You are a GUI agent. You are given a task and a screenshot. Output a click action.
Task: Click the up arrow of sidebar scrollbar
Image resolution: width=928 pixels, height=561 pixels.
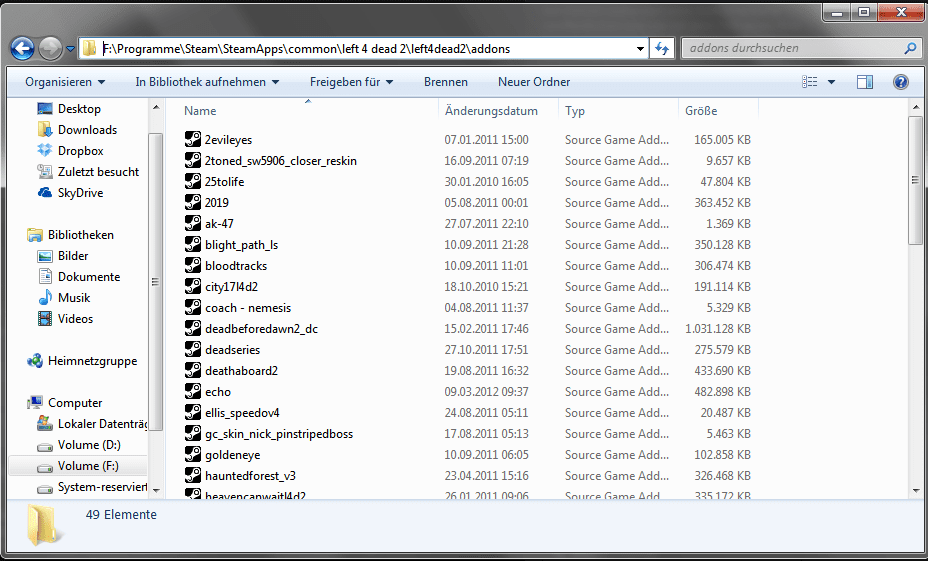coord(156,108)
